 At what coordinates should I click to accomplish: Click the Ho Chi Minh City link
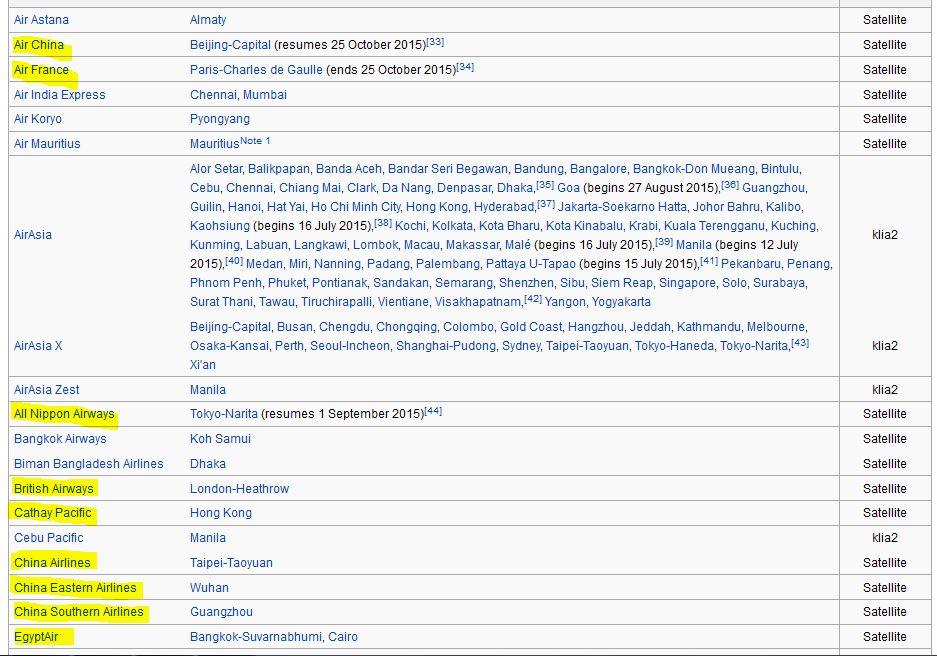point(356,207)
